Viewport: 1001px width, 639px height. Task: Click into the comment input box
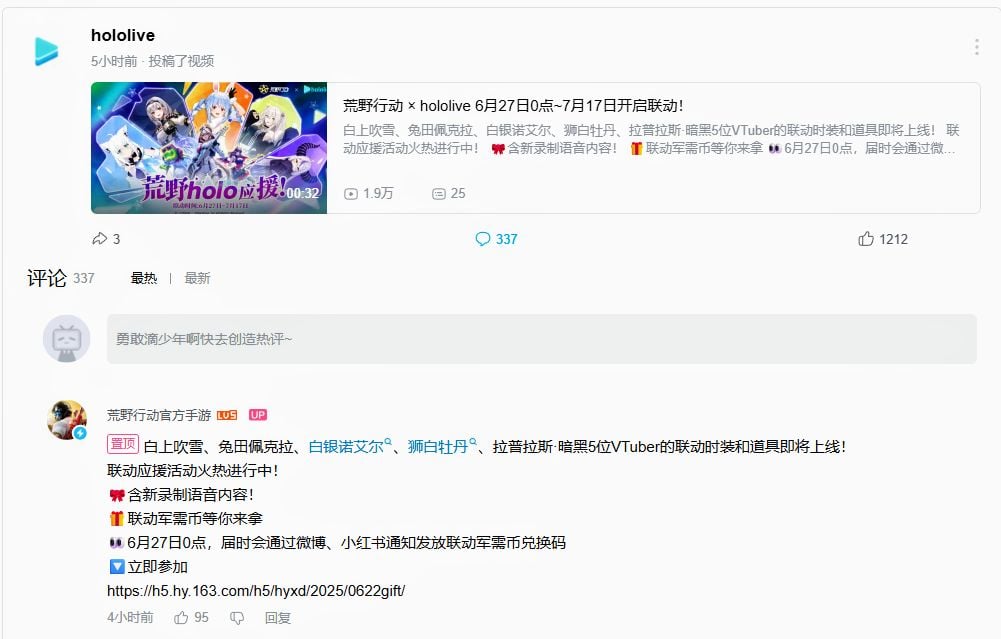[541, 339]
